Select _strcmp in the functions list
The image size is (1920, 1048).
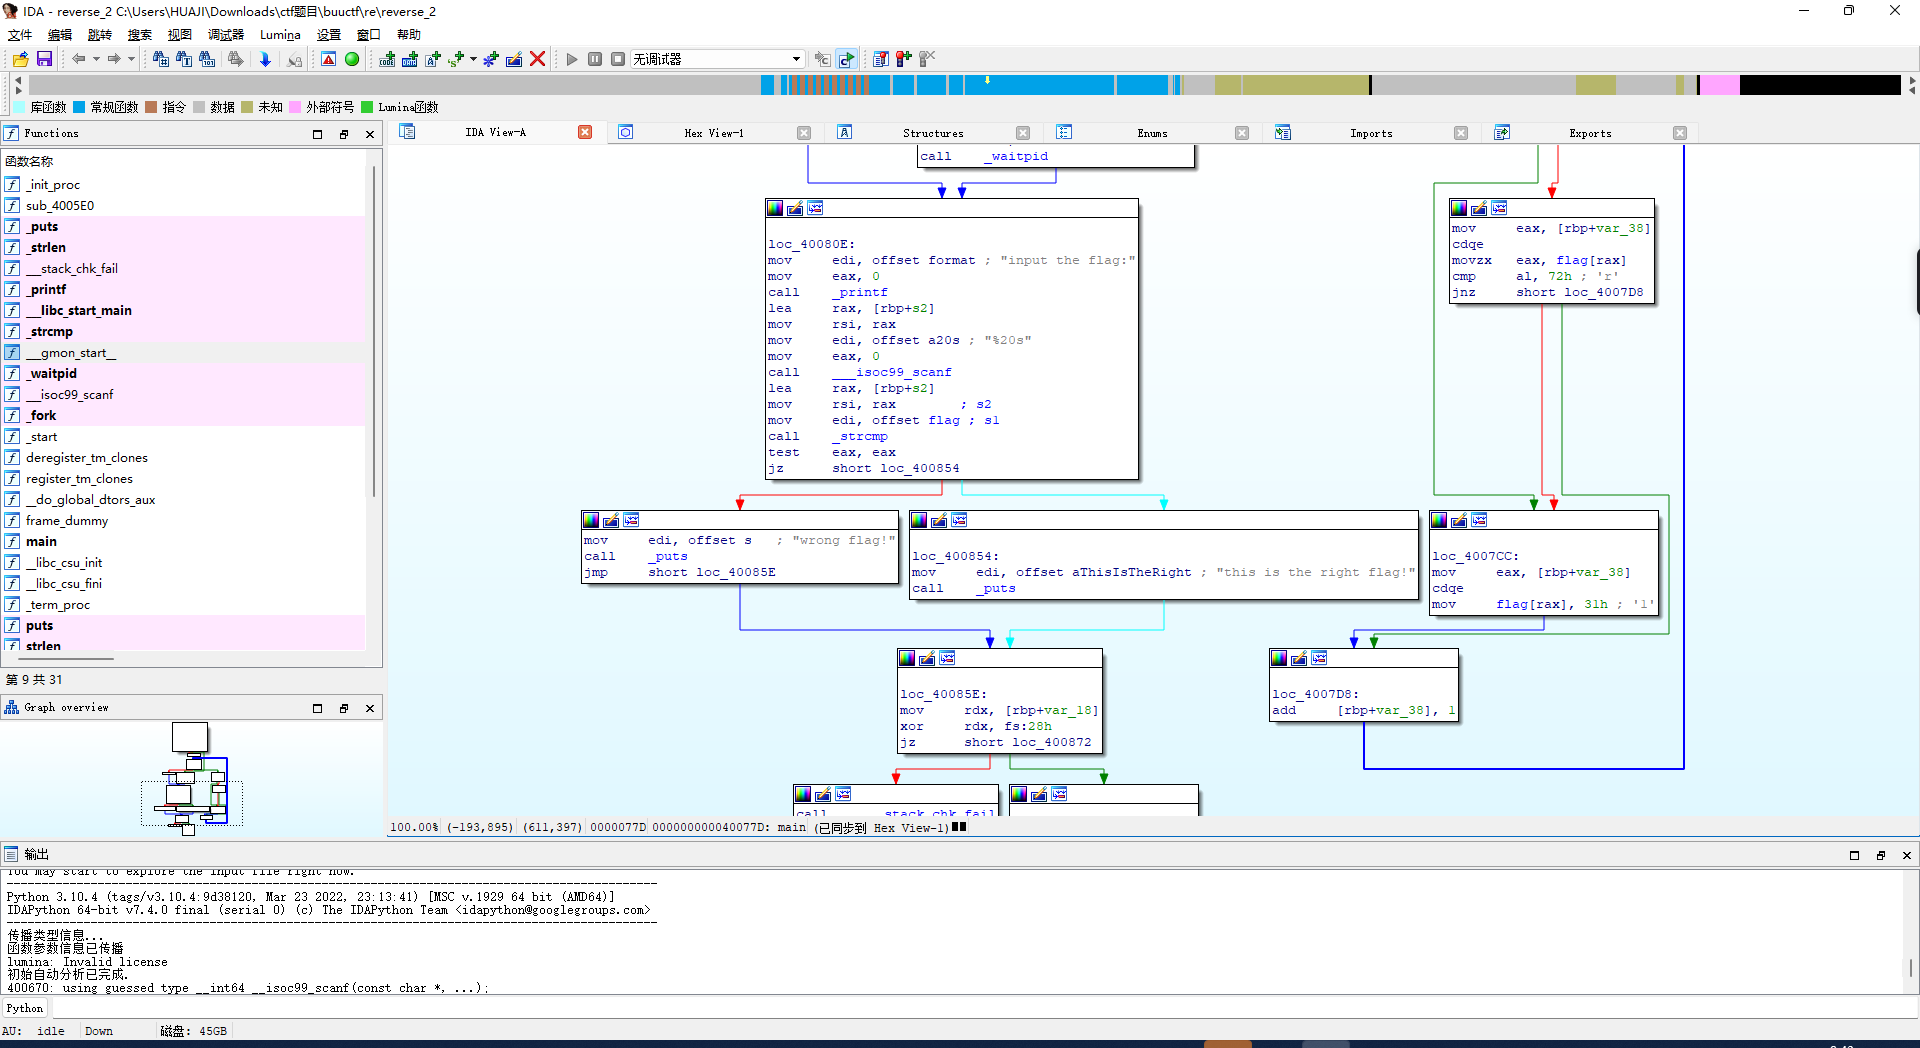pyautogui.click(x=184, y=331)
